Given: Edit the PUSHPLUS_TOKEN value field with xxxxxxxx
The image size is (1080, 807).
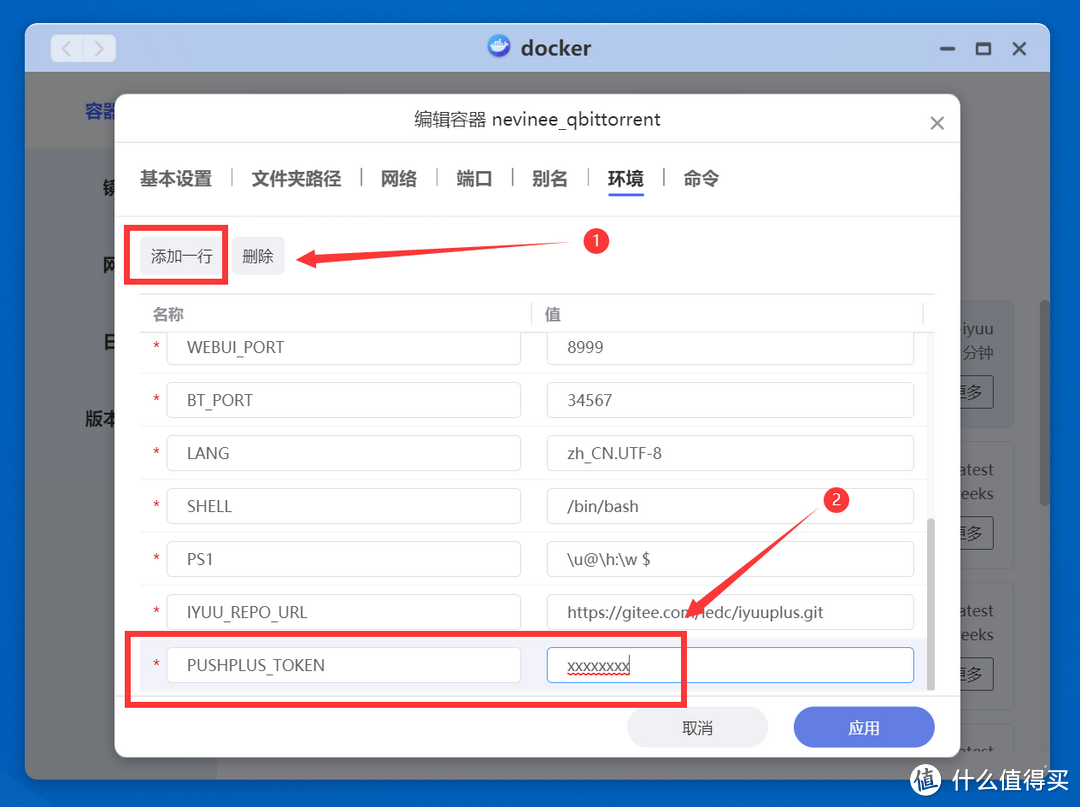Looking at the screenshot, I should (730, 665).
